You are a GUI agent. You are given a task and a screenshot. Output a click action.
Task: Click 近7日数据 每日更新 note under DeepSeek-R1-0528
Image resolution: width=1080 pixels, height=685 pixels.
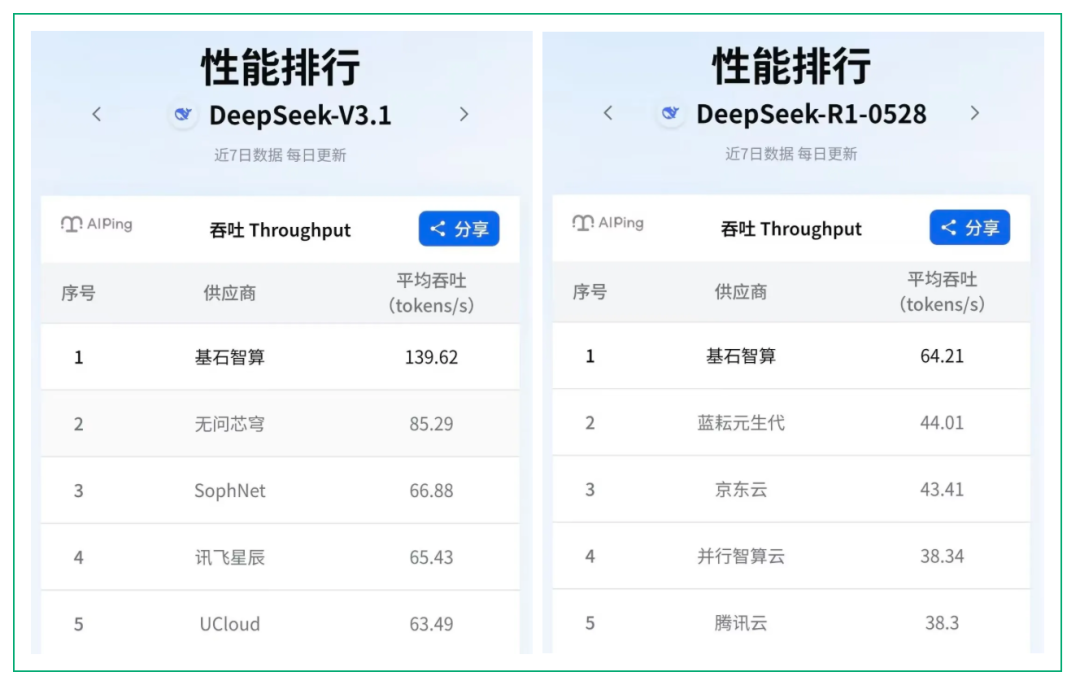pos(791,154)
